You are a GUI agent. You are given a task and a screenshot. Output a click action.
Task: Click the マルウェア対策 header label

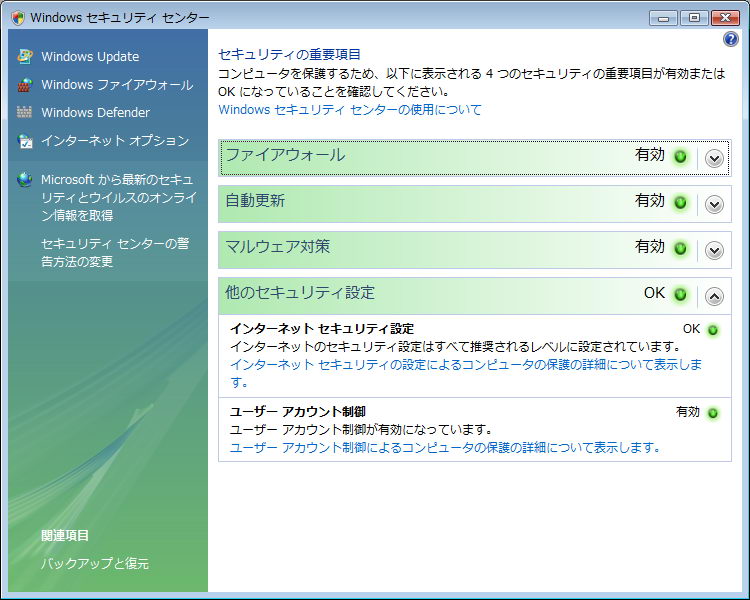(277, 246)
